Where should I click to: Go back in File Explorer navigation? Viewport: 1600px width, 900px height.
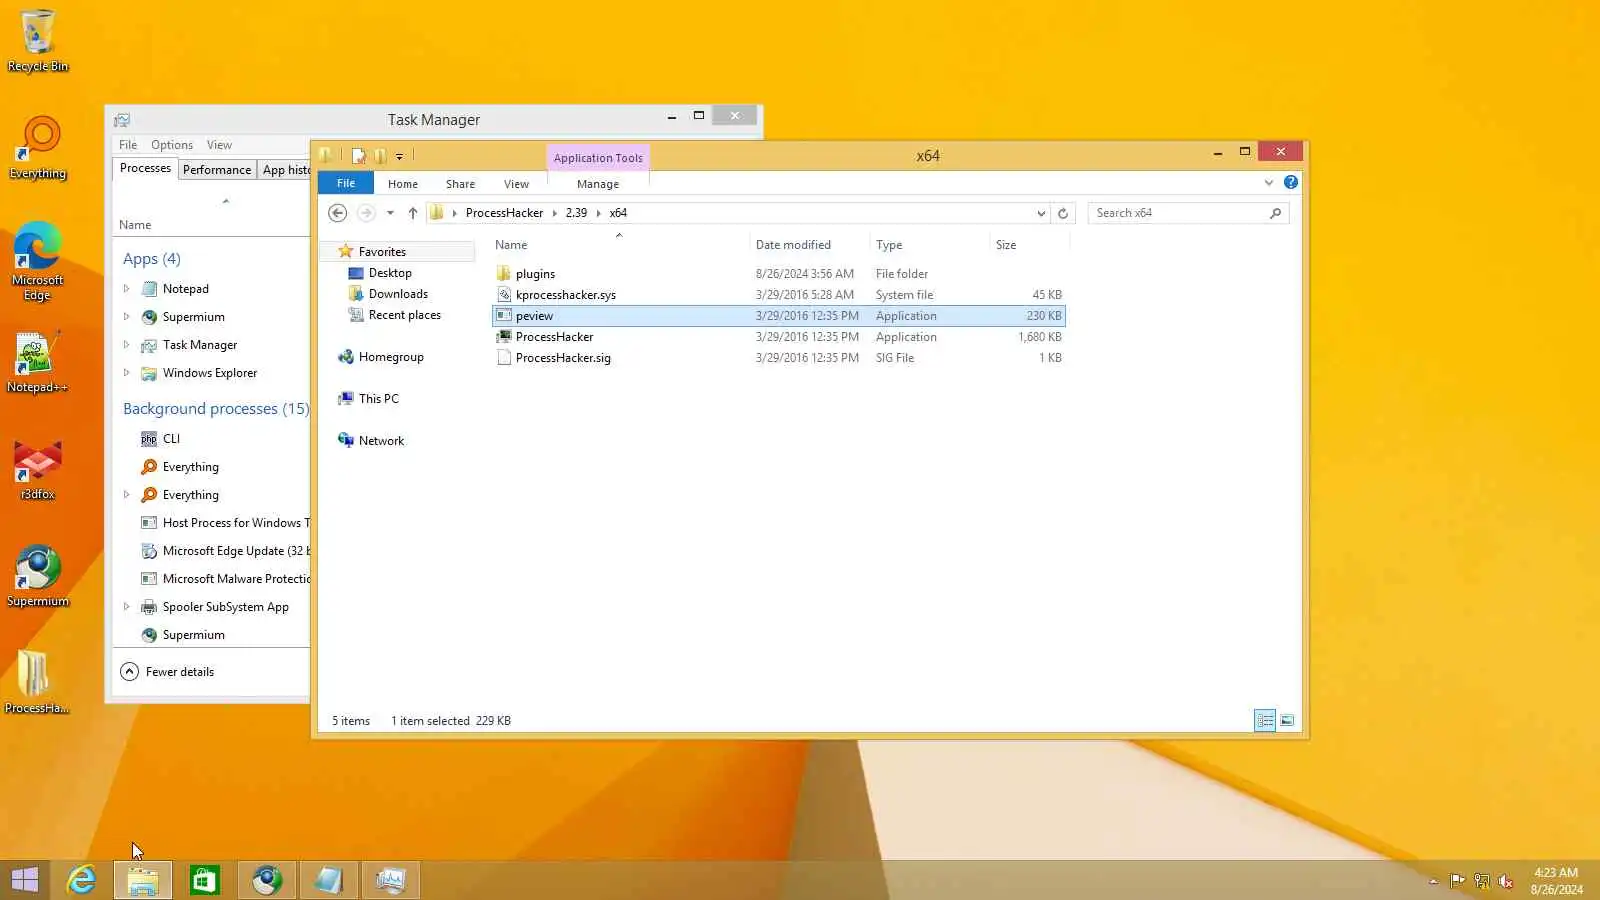coord(338,213)
